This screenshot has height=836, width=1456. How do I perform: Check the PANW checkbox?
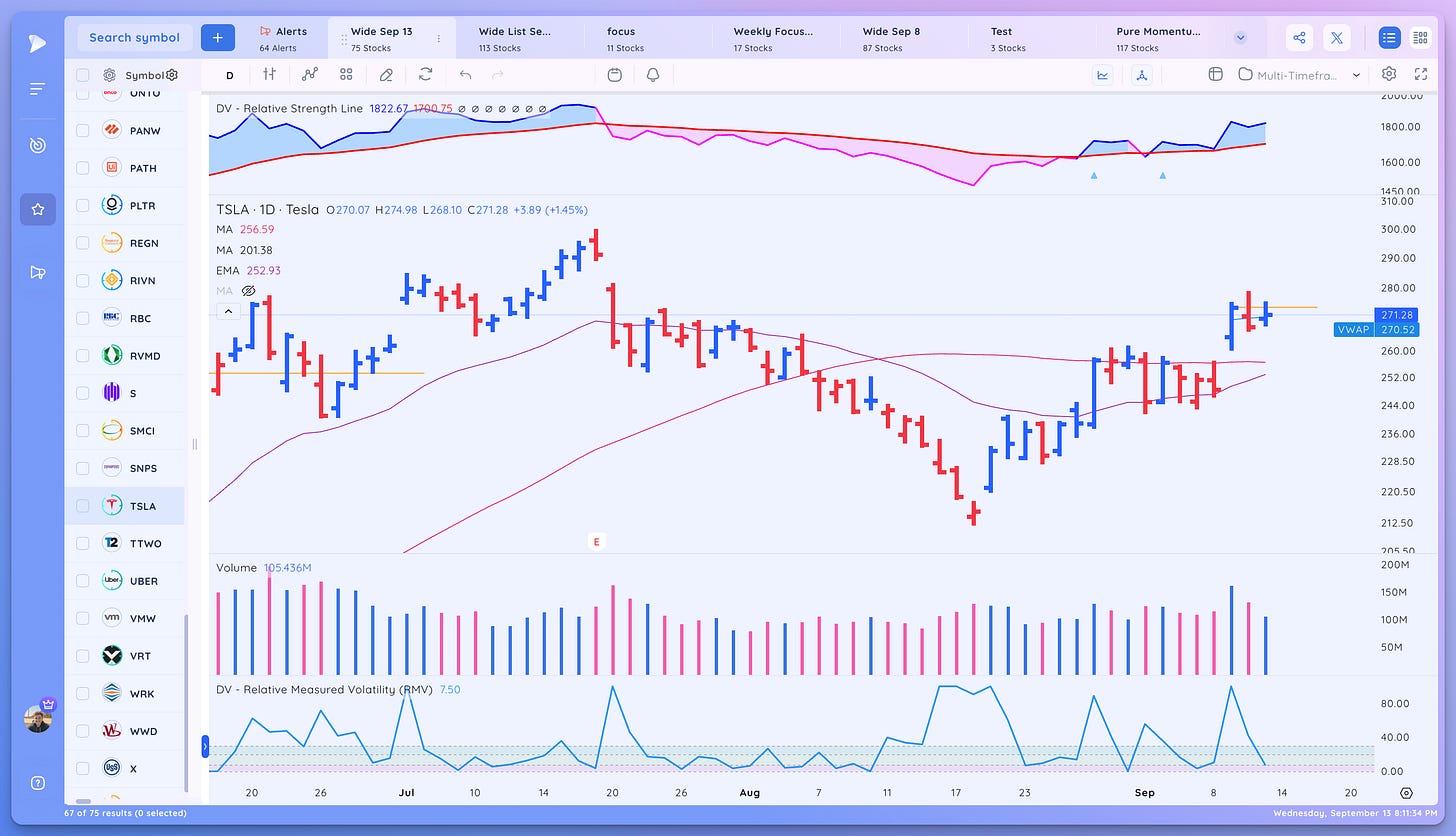(x=82, y=130)
